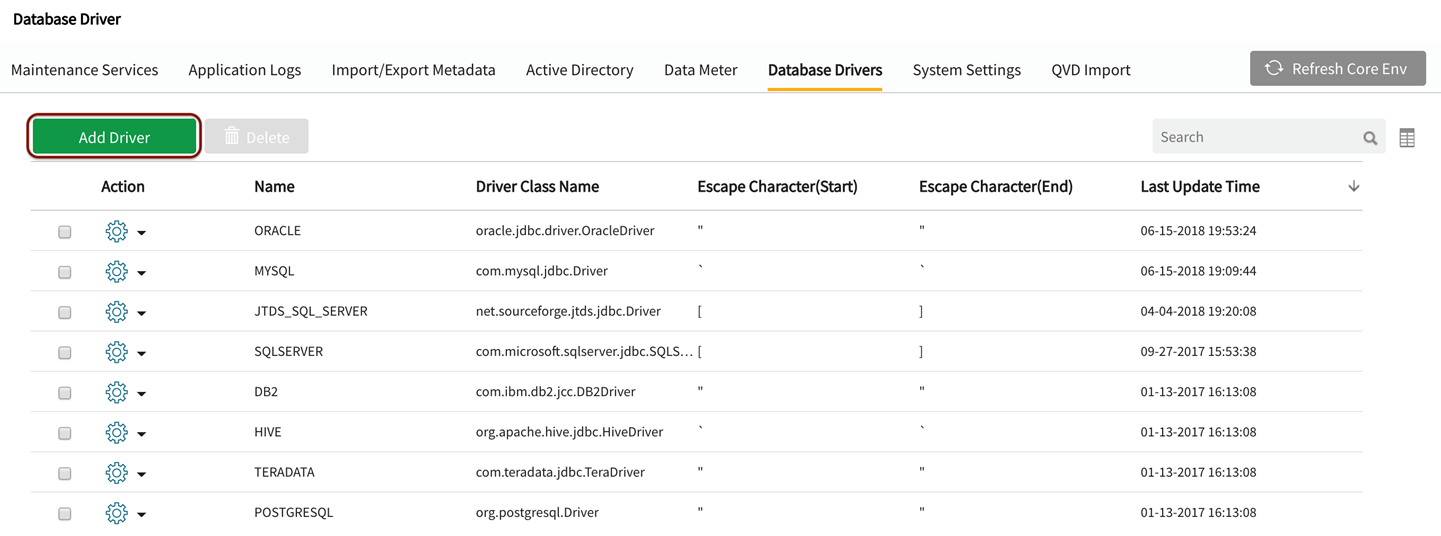Click the TERADATA name cell
This screenshot has height=536, width=1441.
click(x=285, y=472)
